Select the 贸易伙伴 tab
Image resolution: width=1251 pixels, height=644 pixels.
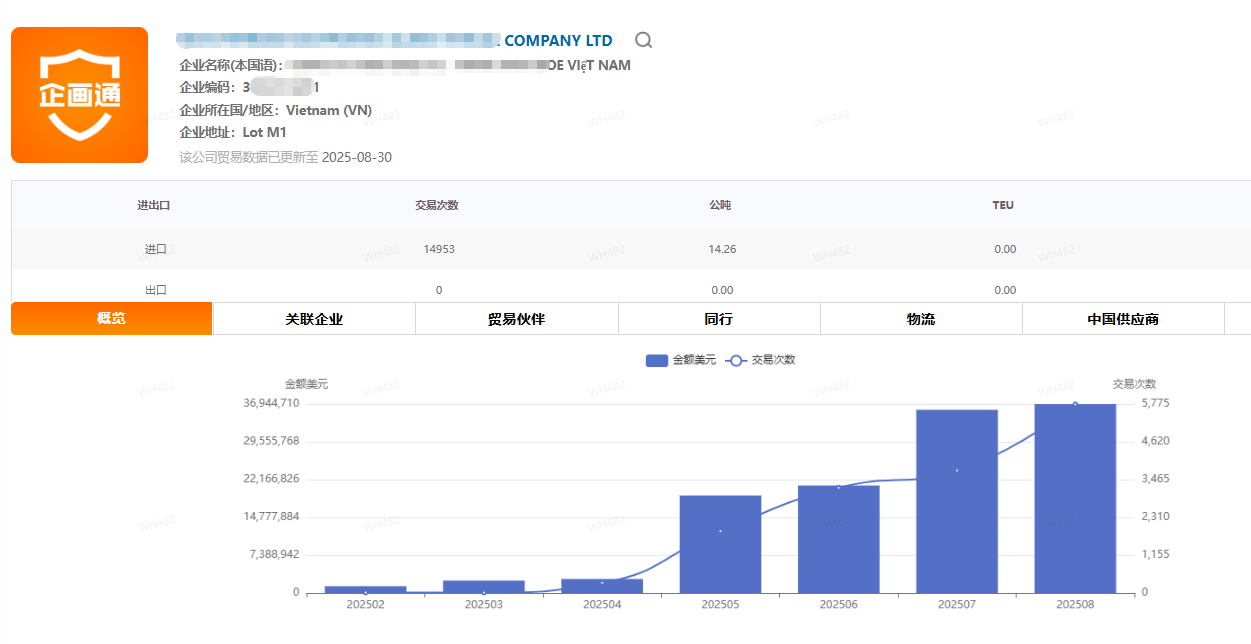pyautogui.click(x=516, y=319)
